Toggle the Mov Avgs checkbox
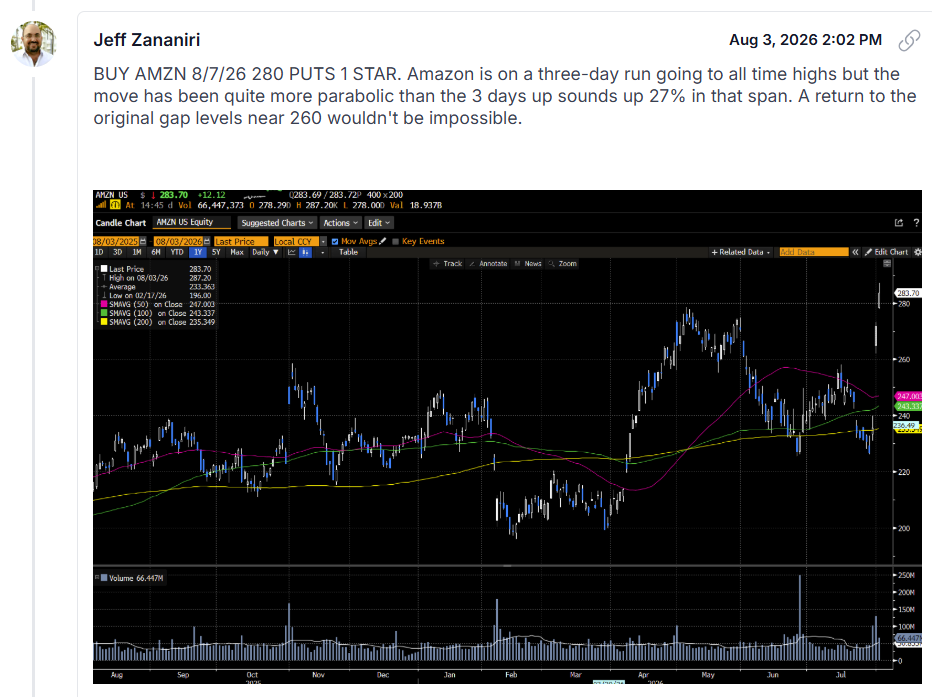Image resolution: width=932 pixels, height=697 pixels. coord(335,241)
